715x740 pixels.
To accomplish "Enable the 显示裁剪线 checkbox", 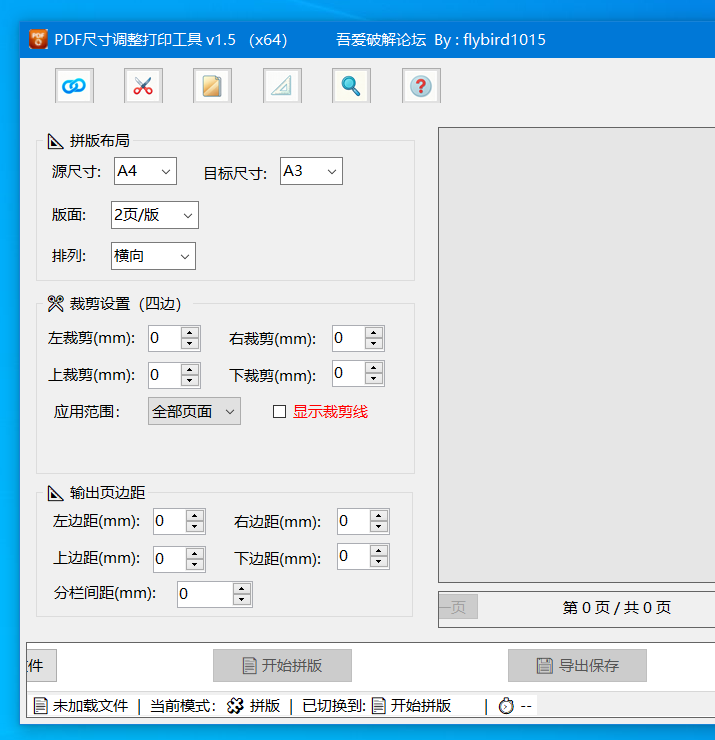I will (x=279, y=412).
